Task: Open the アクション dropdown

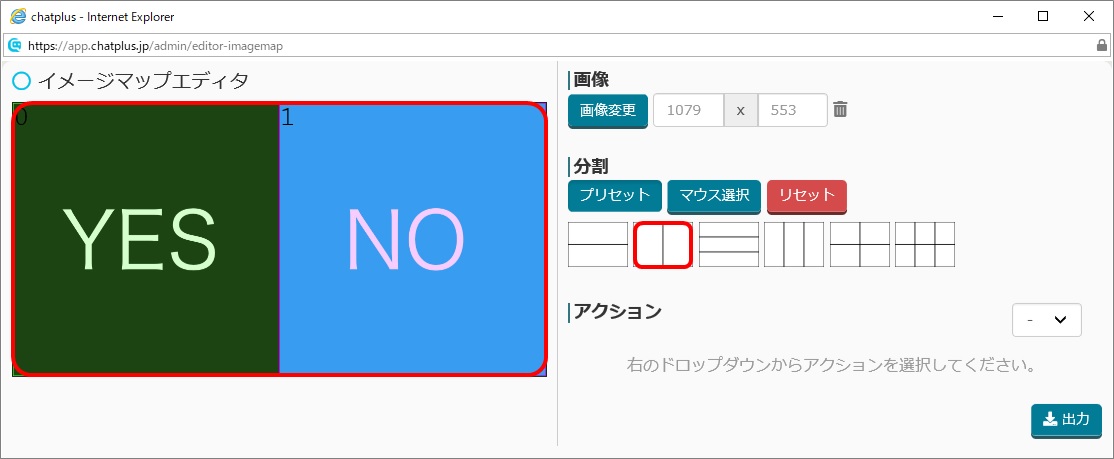Action: [x=1047, y=320]
